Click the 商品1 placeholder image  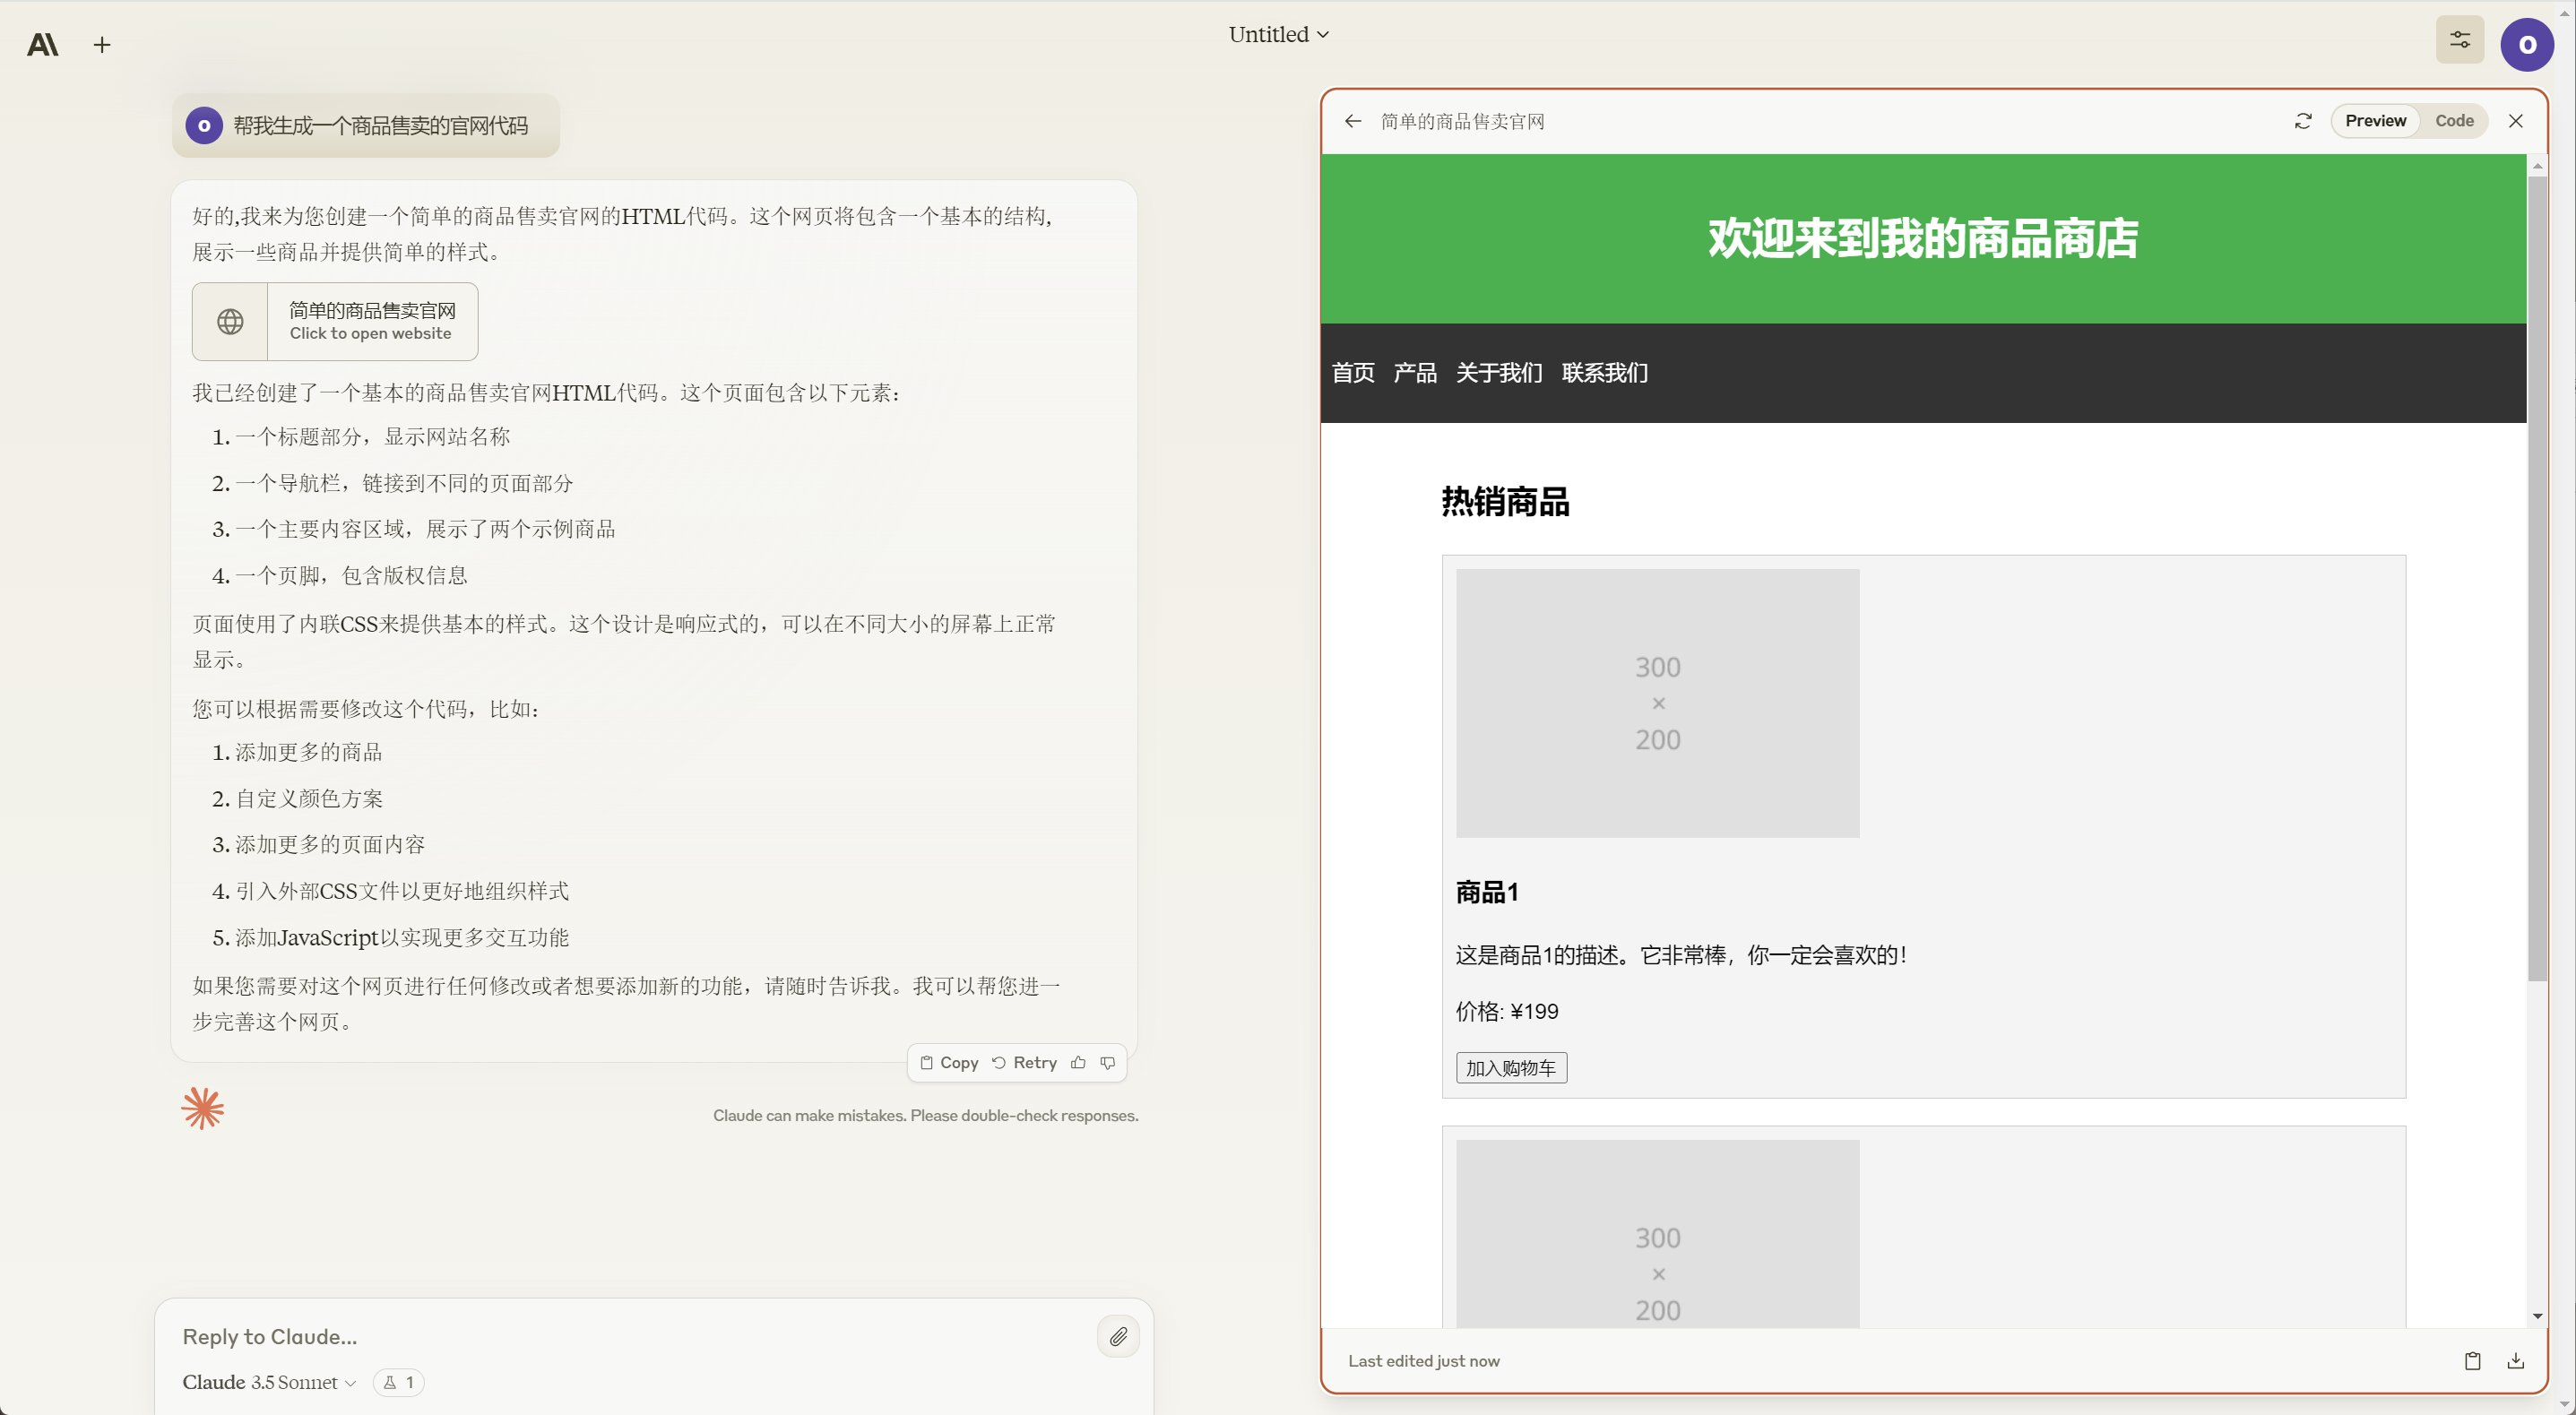[1657, 703]
